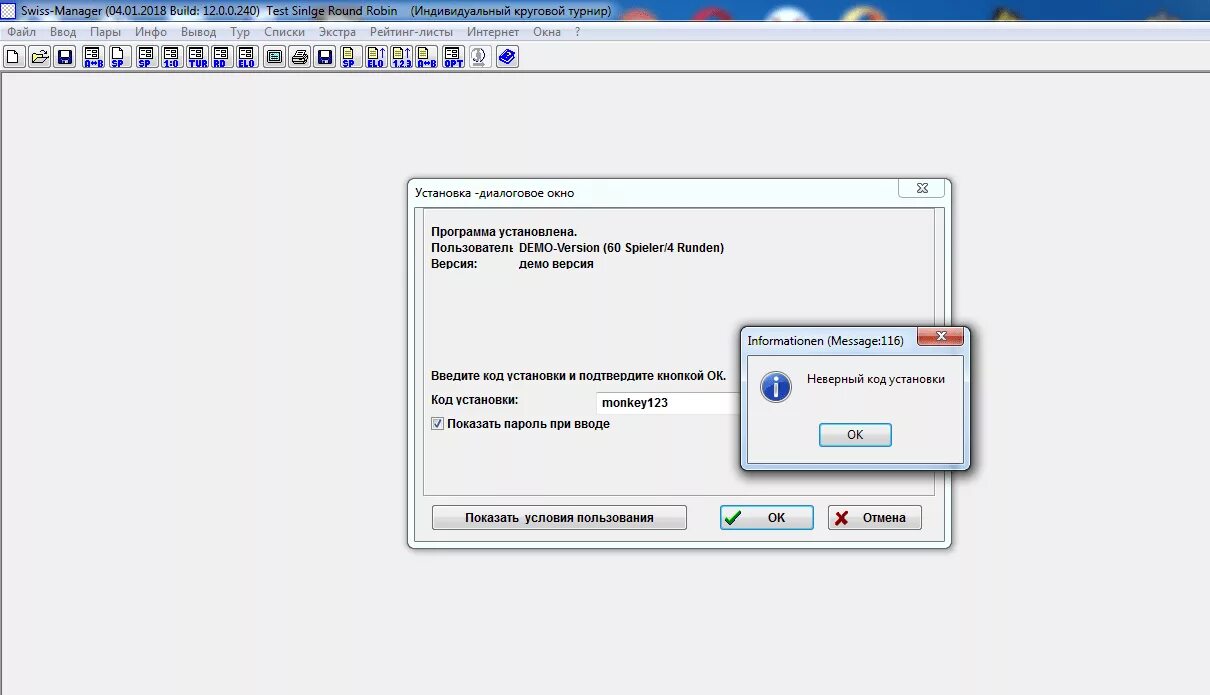This screenshot has width=1210, height=695.
Task: Uncheck 'Показать пароль при вводе' checkbox
Action: pyautogui.click(x=437, y=424)
